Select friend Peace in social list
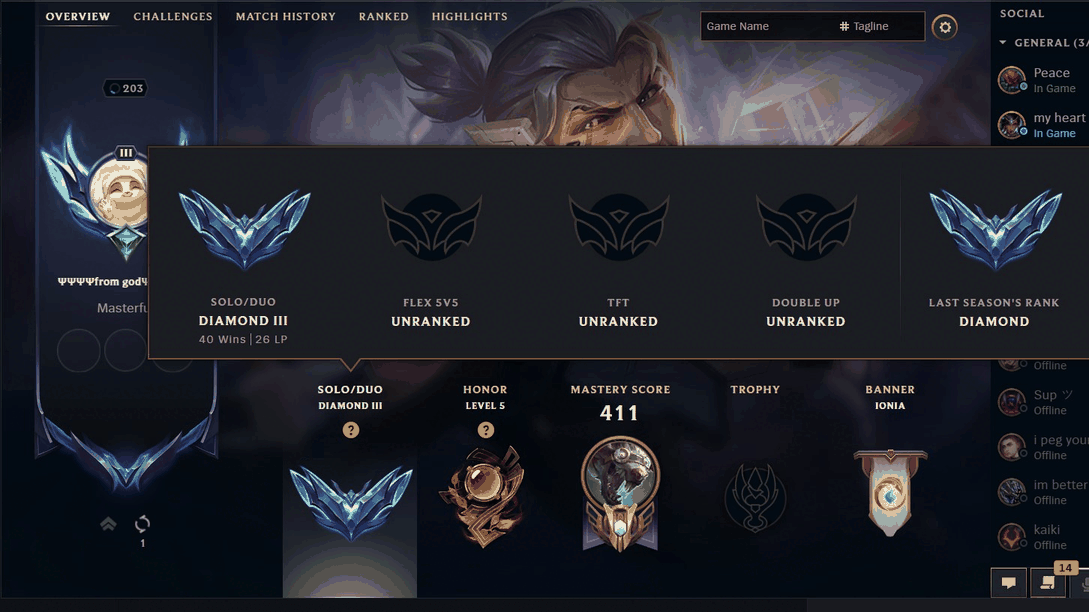 coord(1040,80)
